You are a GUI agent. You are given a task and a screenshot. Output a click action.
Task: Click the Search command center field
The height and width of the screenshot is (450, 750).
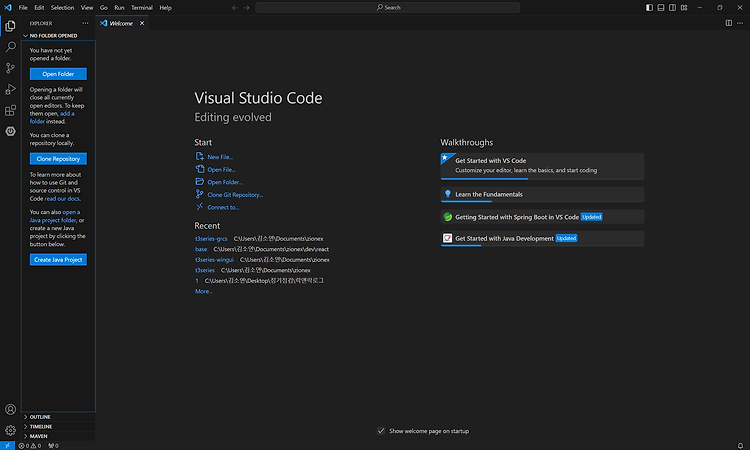click(388, 8)
